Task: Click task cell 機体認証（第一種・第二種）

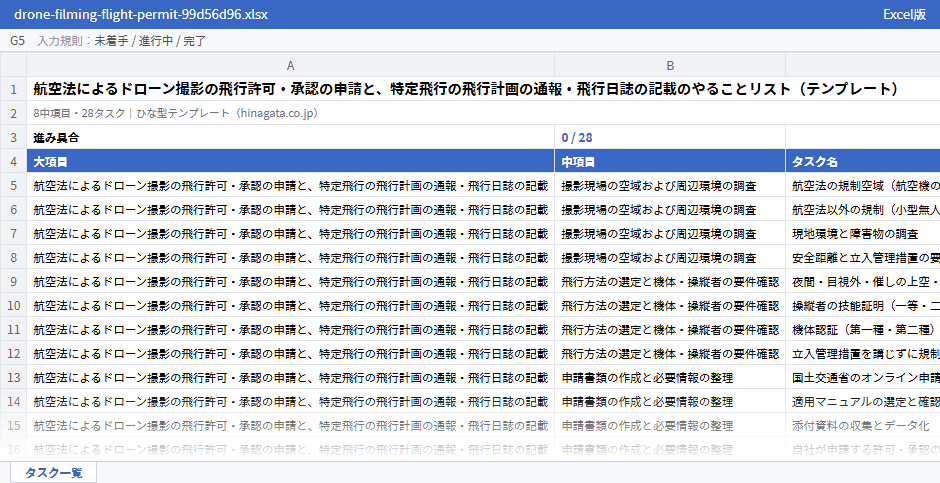Action: click(863, 329)
